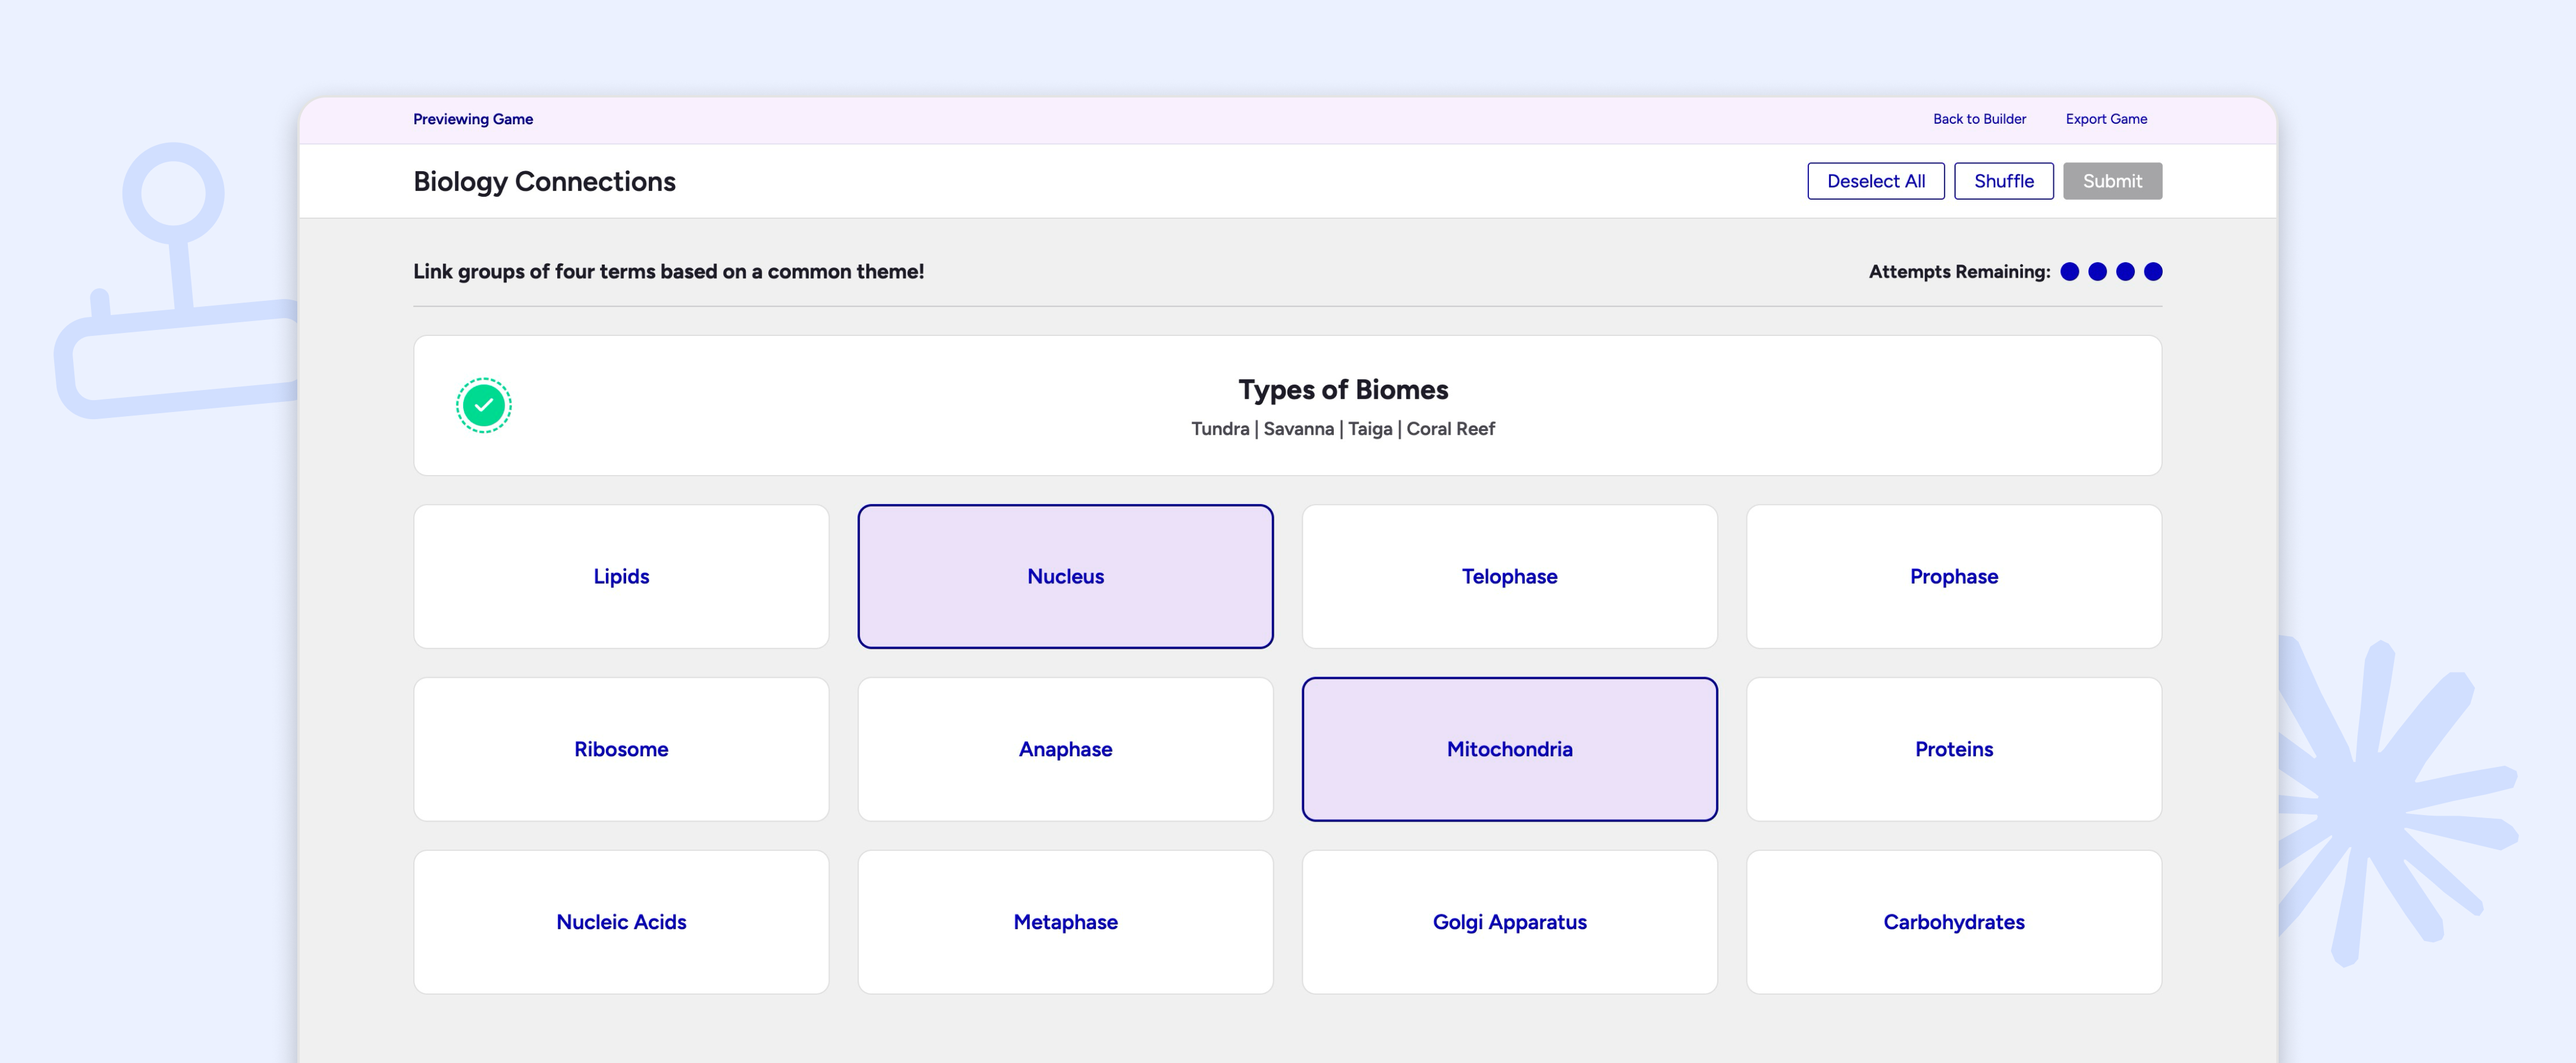Go Back to Builder

click(x=1979, y=119)
